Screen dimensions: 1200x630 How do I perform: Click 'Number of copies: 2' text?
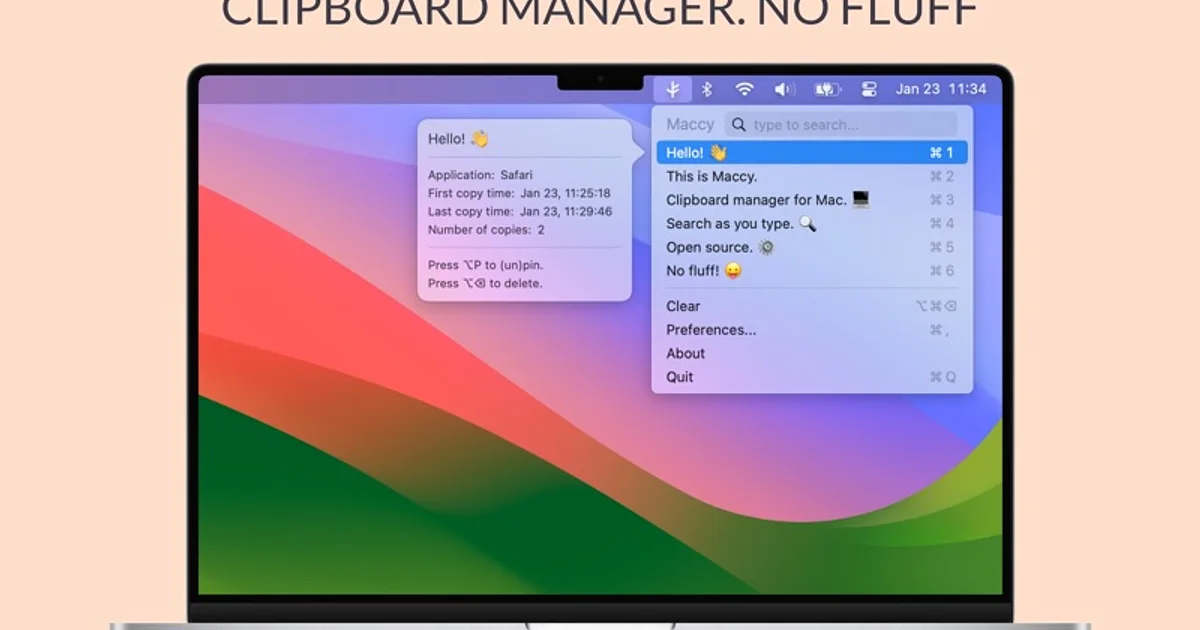[x=486, y=230]
